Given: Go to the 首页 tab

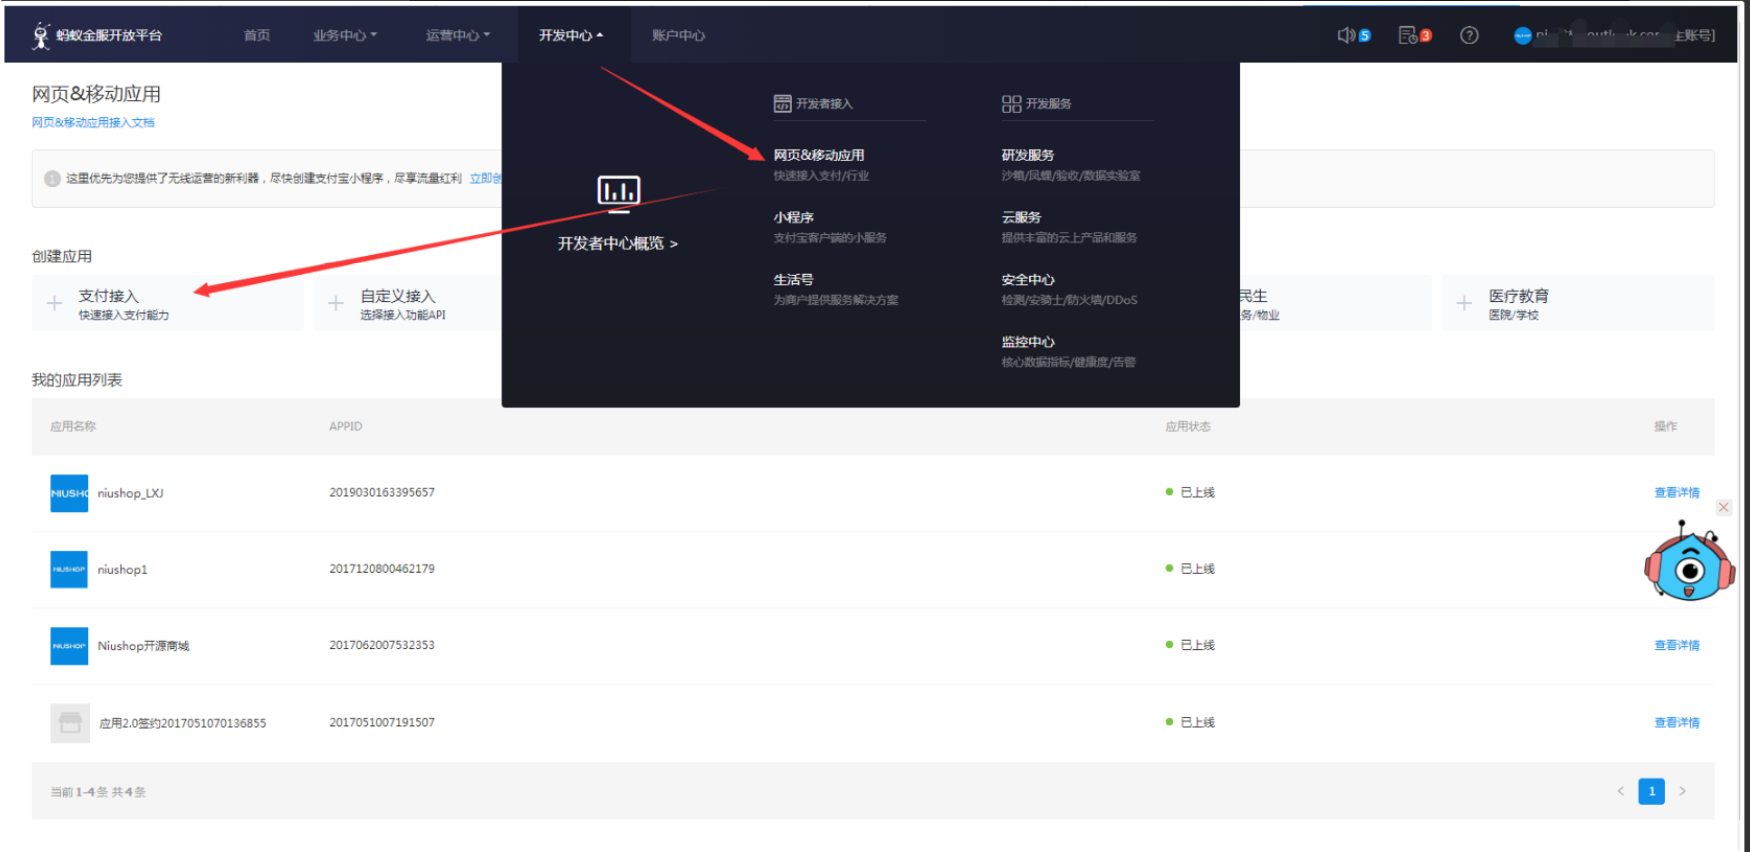Looking at the screenshot, I should click(x=257, y=35).
